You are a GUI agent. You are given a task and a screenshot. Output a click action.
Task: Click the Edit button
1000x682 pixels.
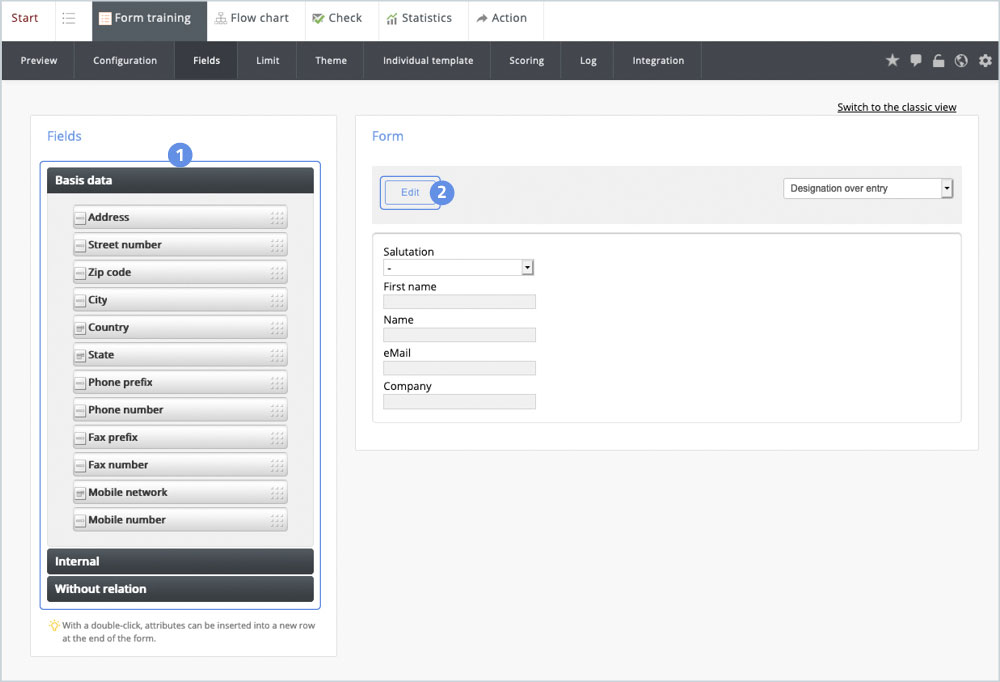click(410, 192)
